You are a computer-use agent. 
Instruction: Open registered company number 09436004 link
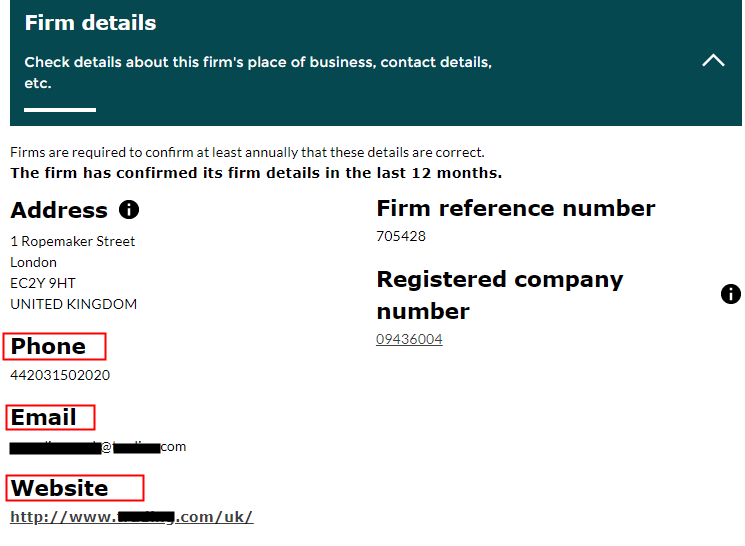coord(409,339)
